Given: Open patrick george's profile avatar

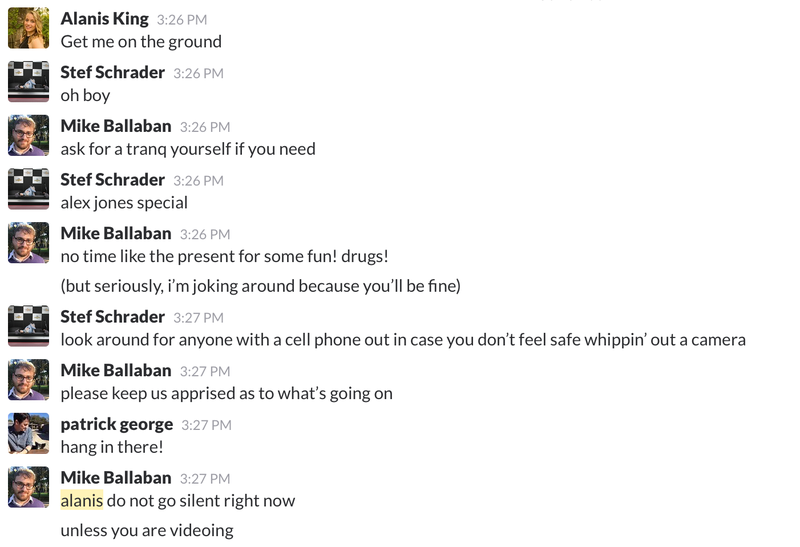Looking at the screenshot, I should (29, 433).
